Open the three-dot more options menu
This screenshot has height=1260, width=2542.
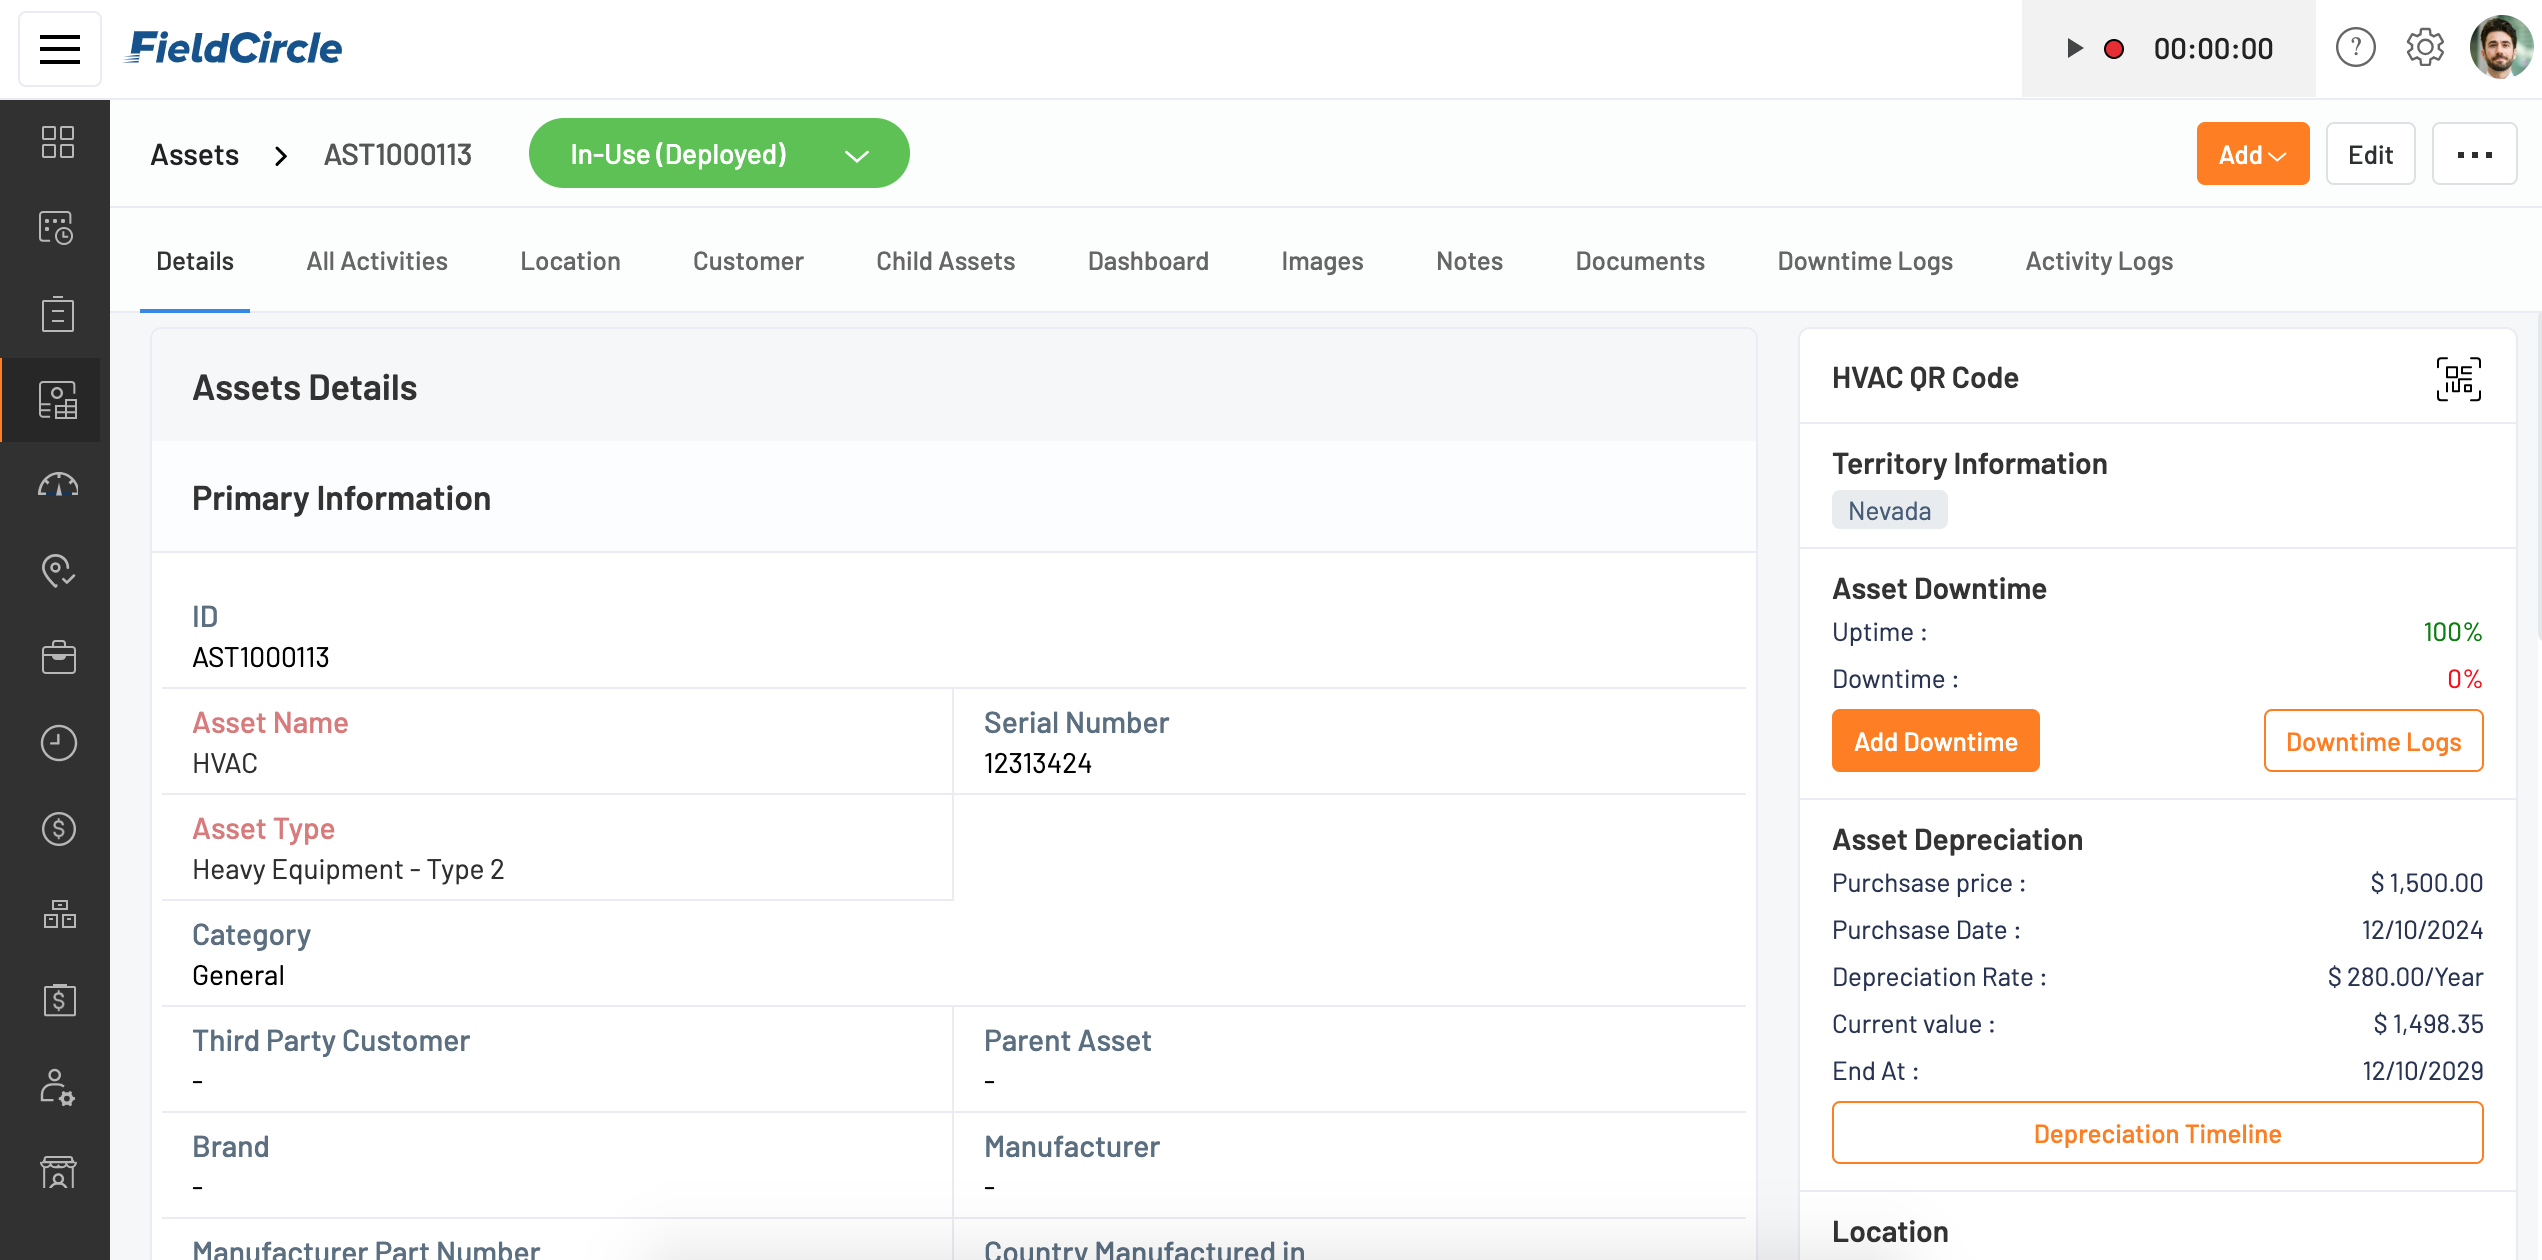point(2474,154)
